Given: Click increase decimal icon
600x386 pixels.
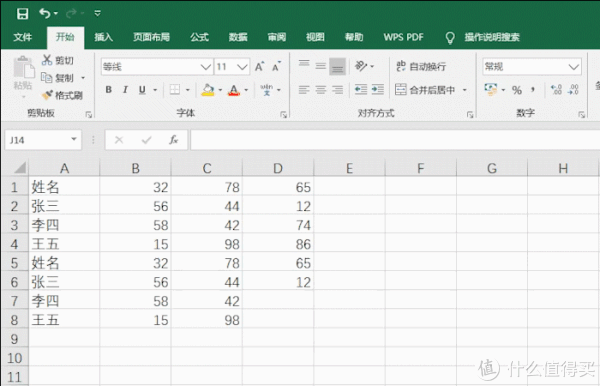Looking at the screenshot, I should (x=556, y=90).
